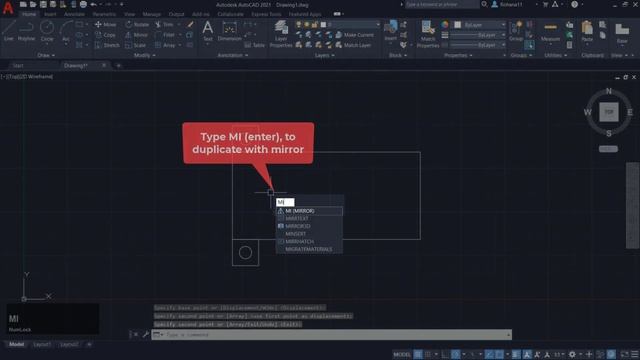Toggle clean screen icon in status bar
The image size is (640, 360).
click(x=624, y=354)
